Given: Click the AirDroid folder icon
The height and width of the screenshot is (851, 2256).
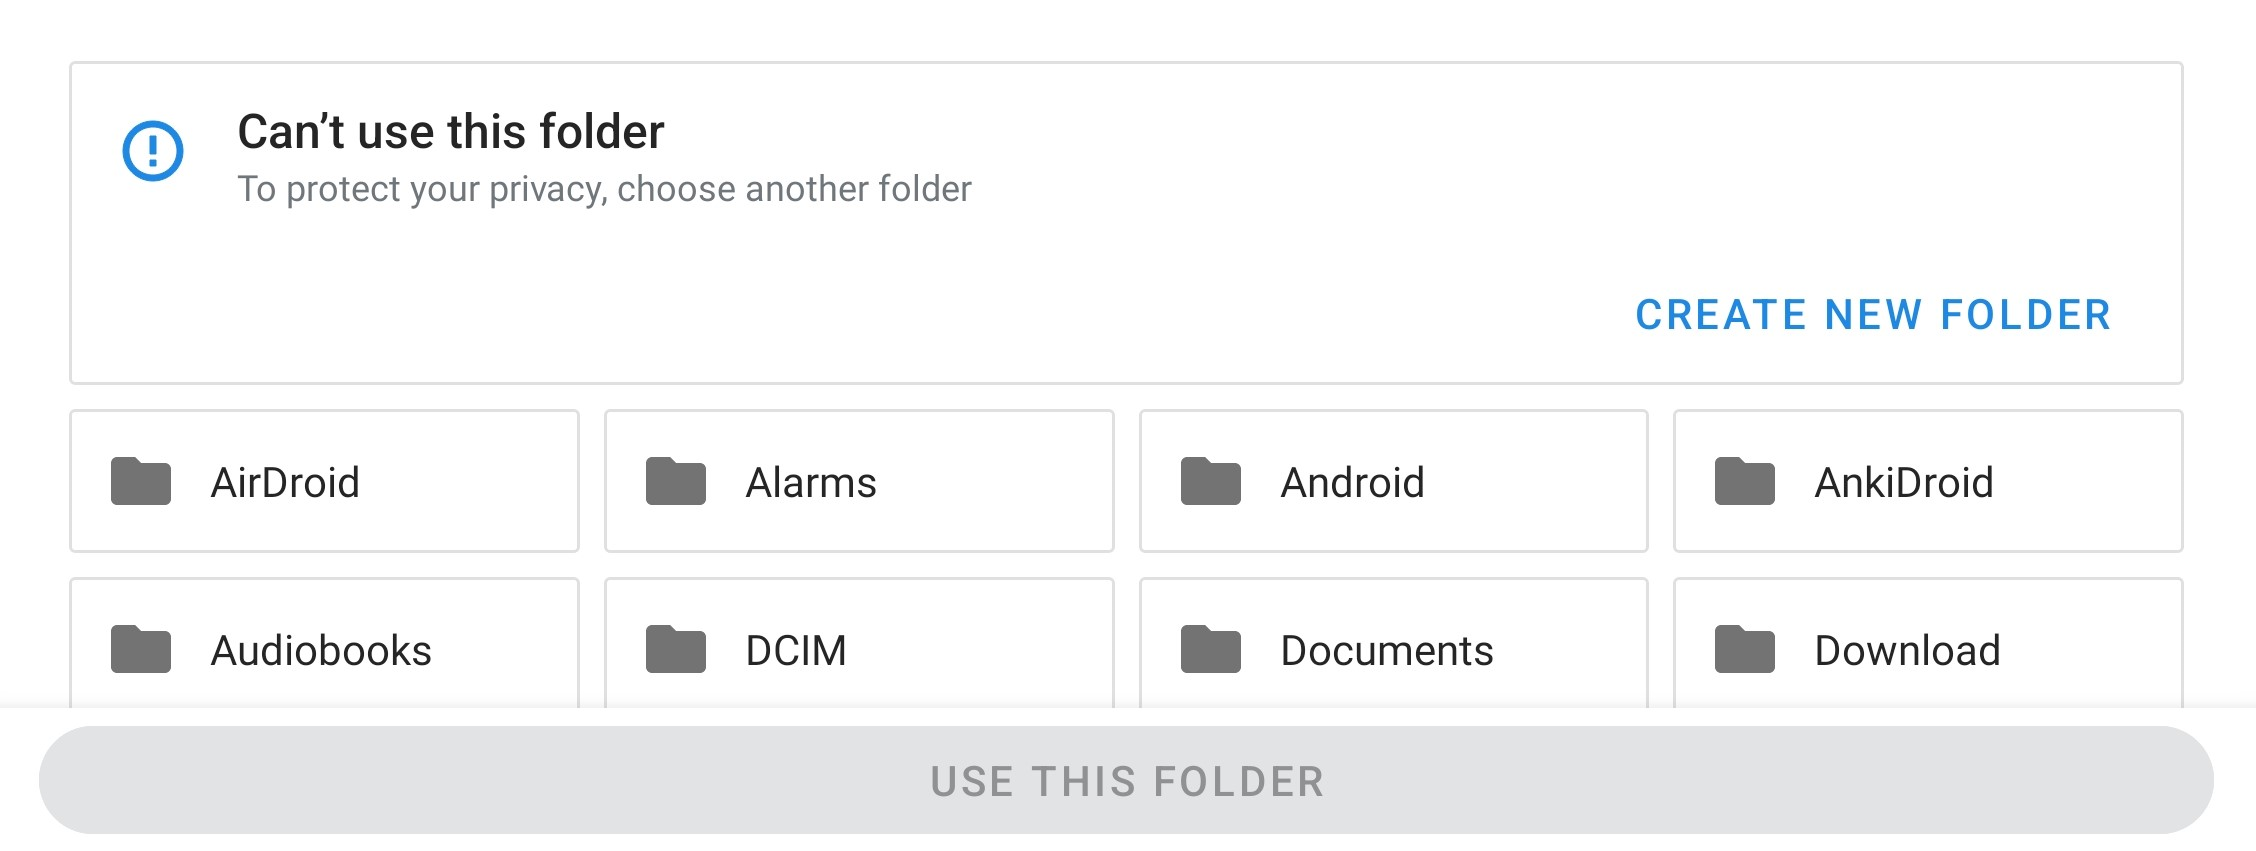Looking at the screenshot, I should (141, 482).
